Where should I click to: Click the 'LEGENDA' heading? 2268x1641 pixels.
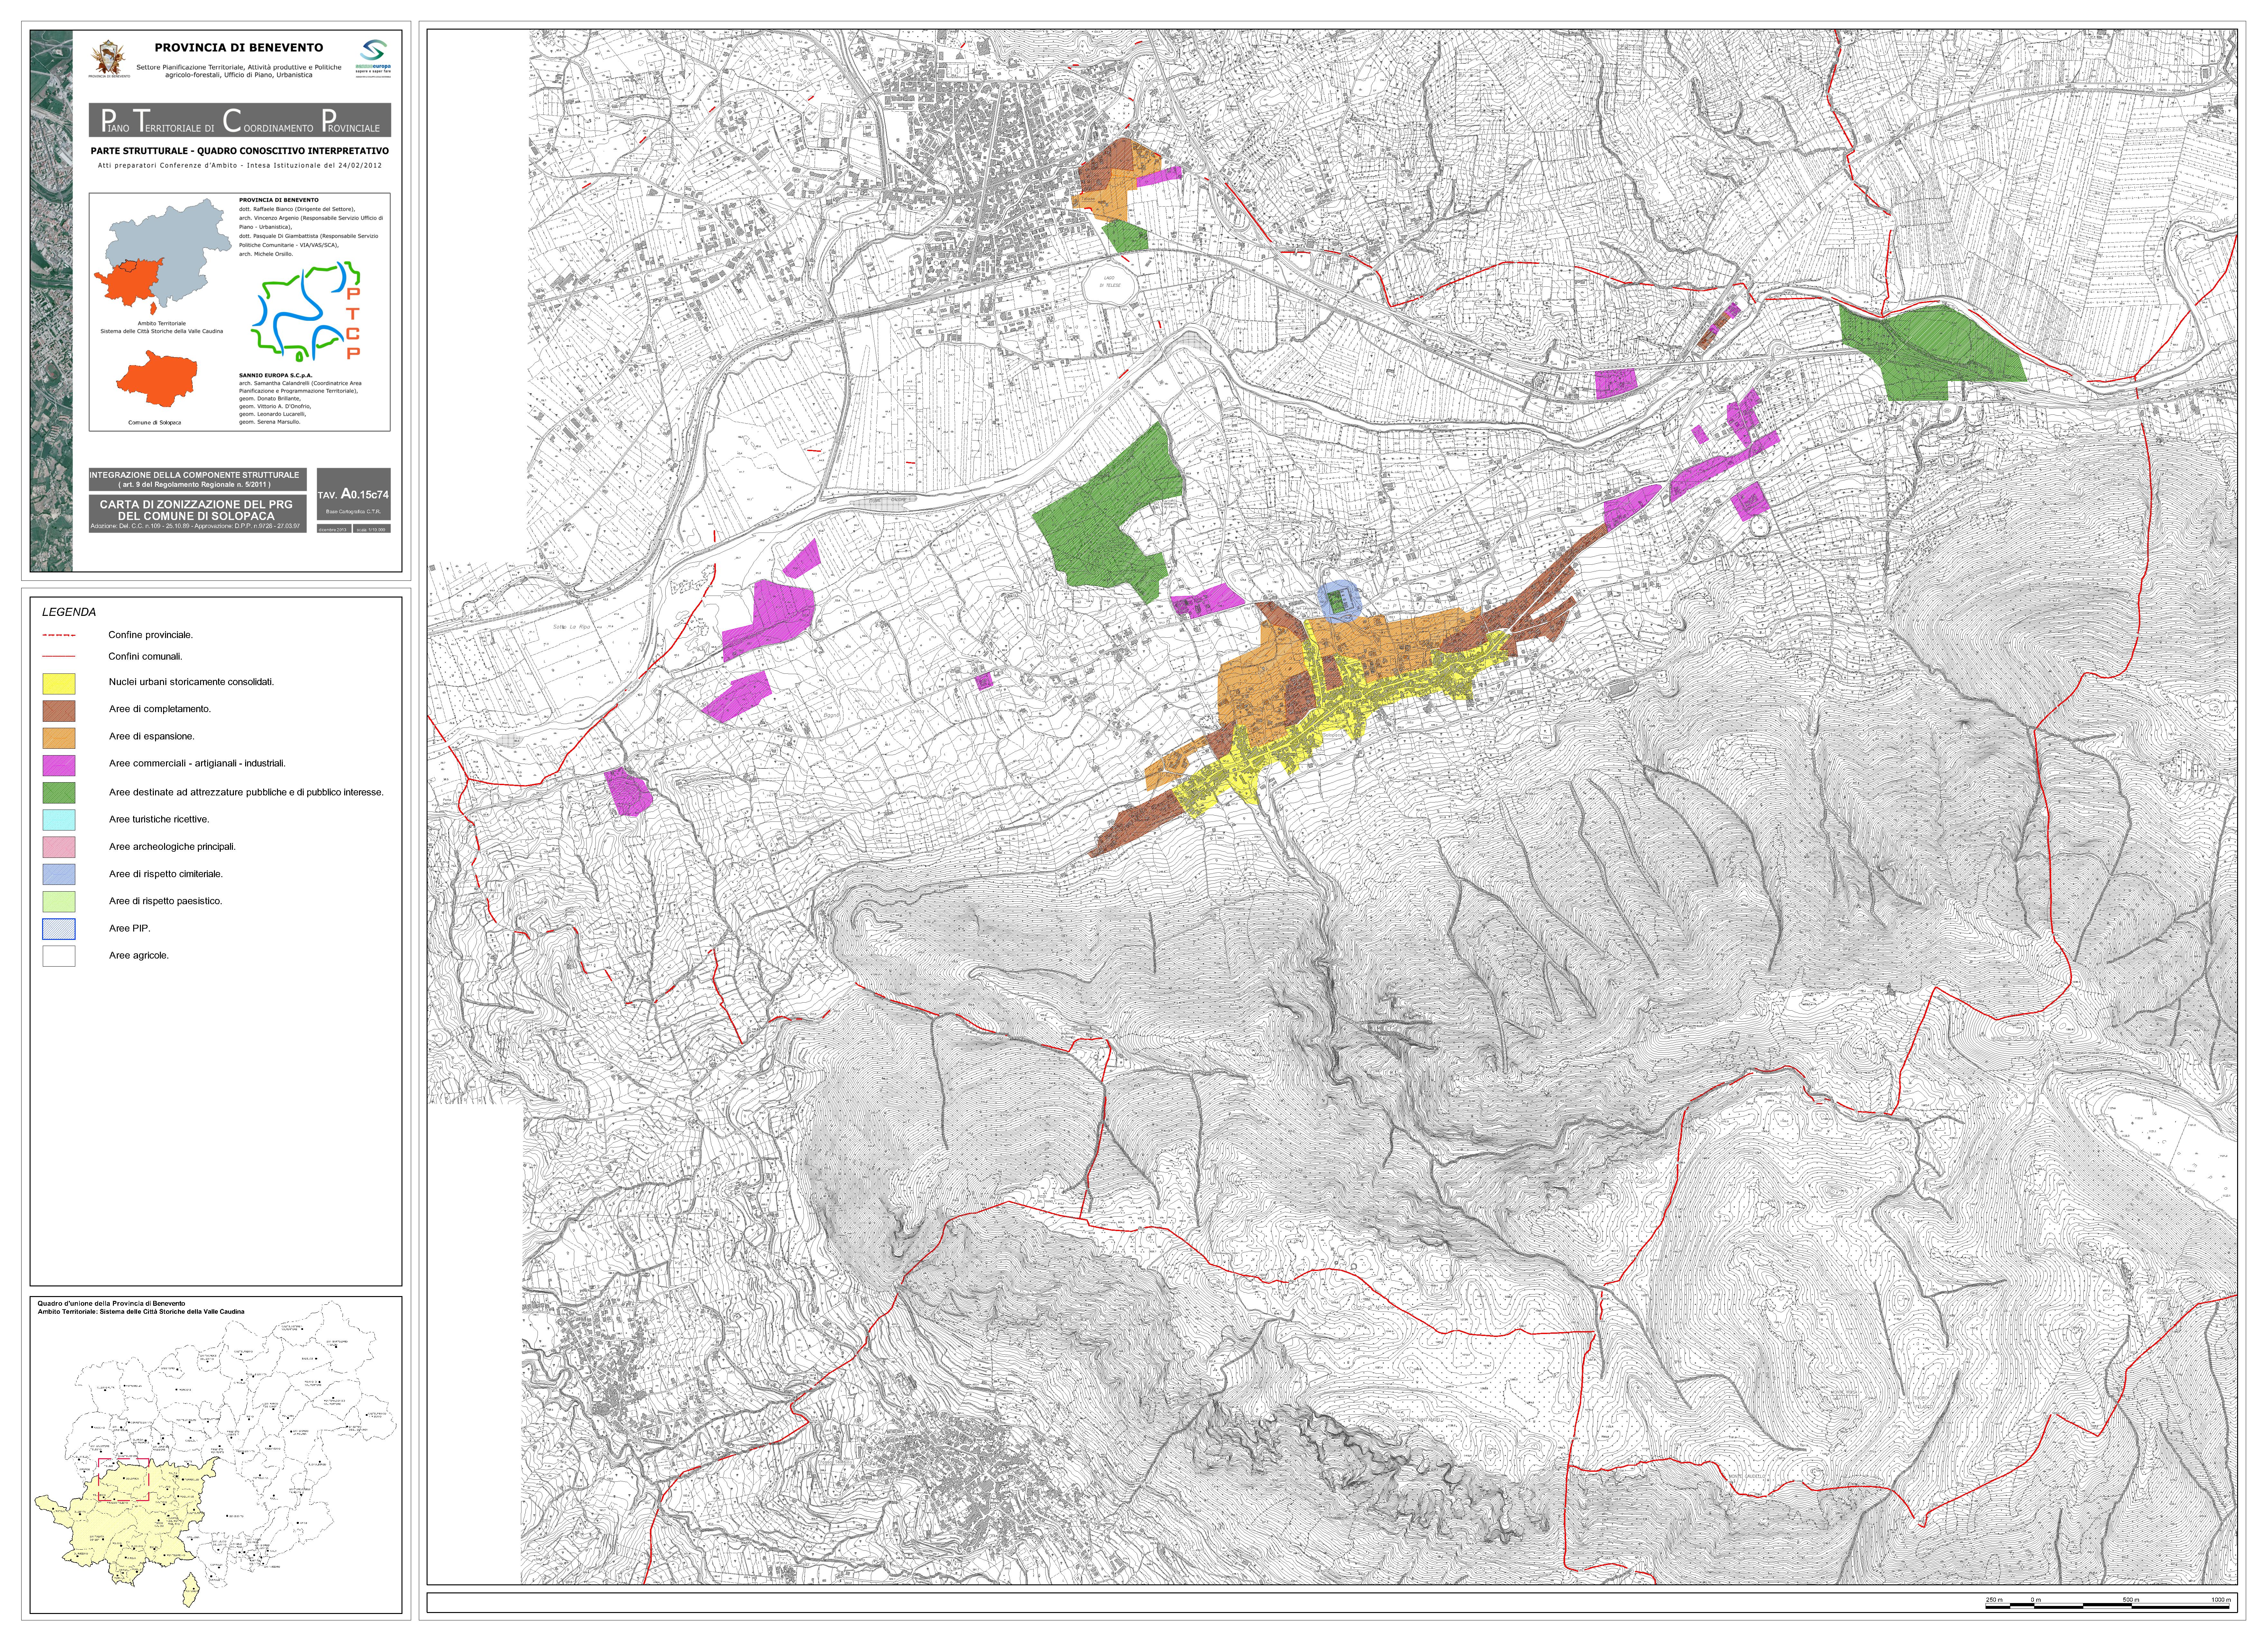coord(69,612)
